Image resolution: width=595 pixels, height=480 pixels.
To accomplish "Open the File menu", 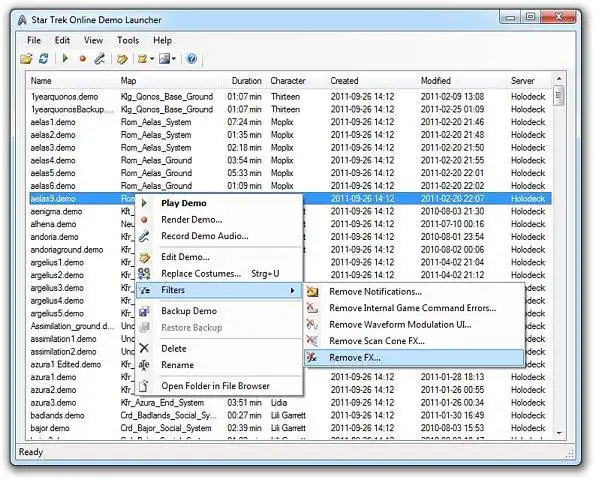I will [x=34, y=40].
